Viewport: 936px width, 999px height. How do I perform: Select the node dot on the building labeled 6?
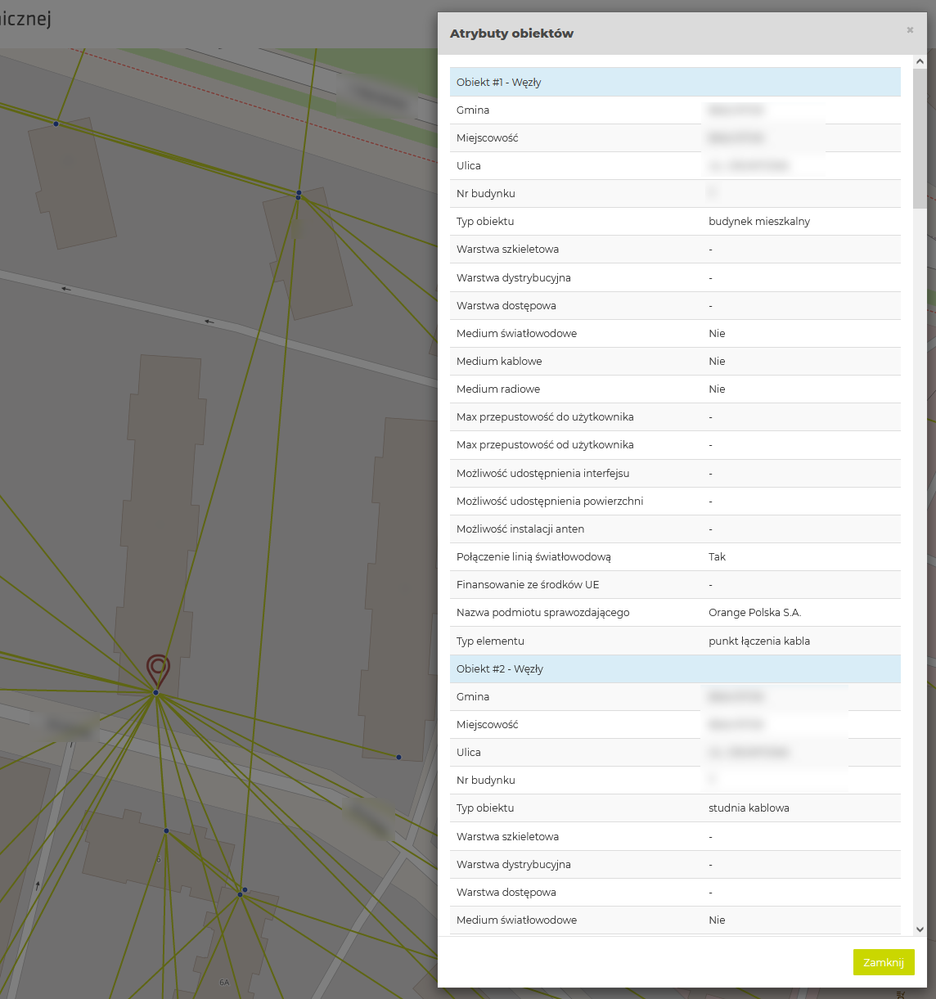166,830
